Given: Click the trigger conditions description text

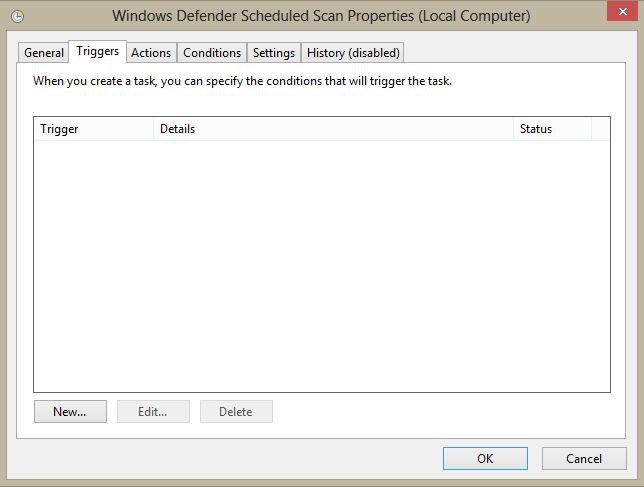Looking at the screenshot, I should (243, 80).
